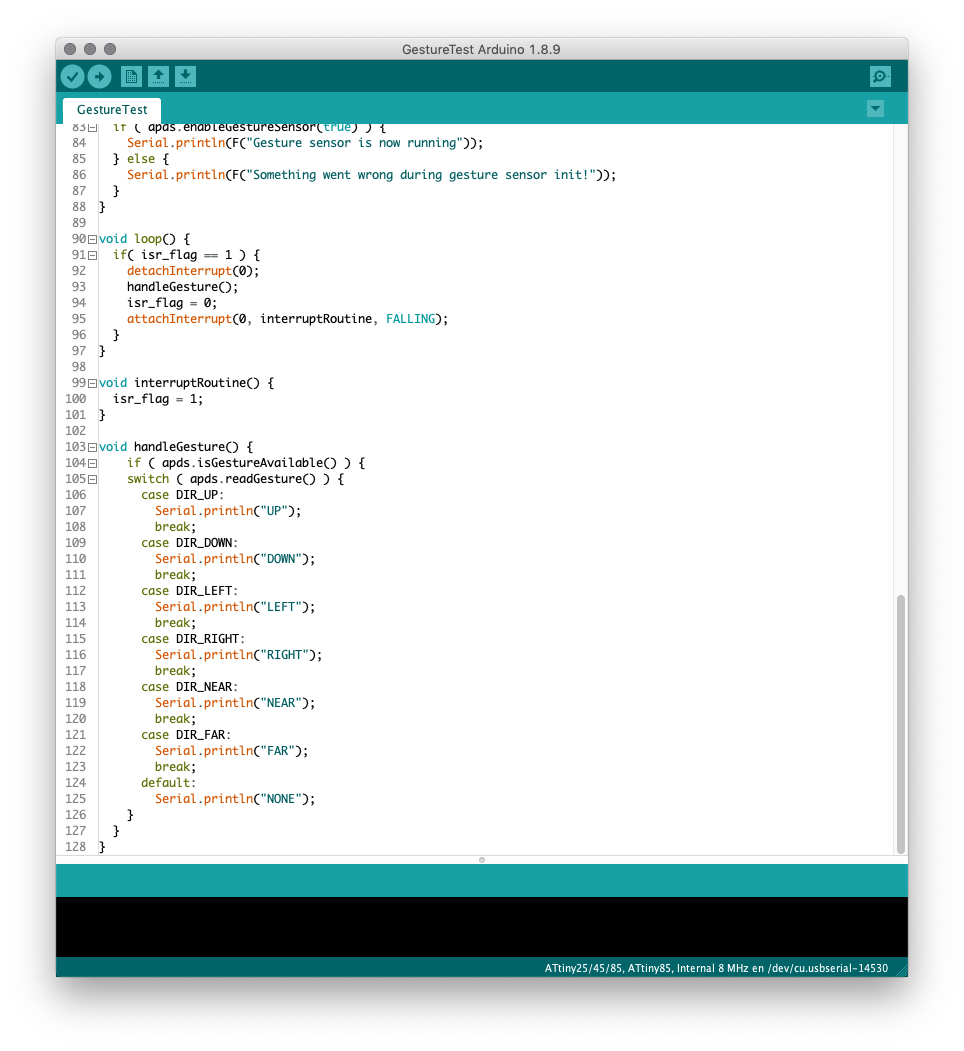This screenshot has height=1051, width=964.
Task: Open the Serial Monitor magnifier icon
Action: point(880,76)
